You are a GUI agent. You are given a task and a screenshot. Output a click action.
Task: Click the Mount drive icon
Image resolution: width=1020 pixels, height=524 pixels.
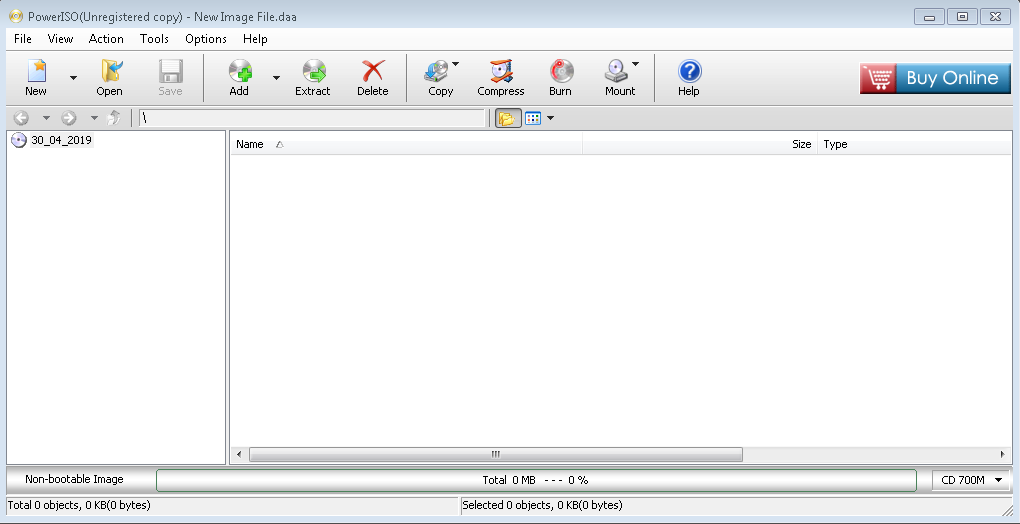[616, 72]
